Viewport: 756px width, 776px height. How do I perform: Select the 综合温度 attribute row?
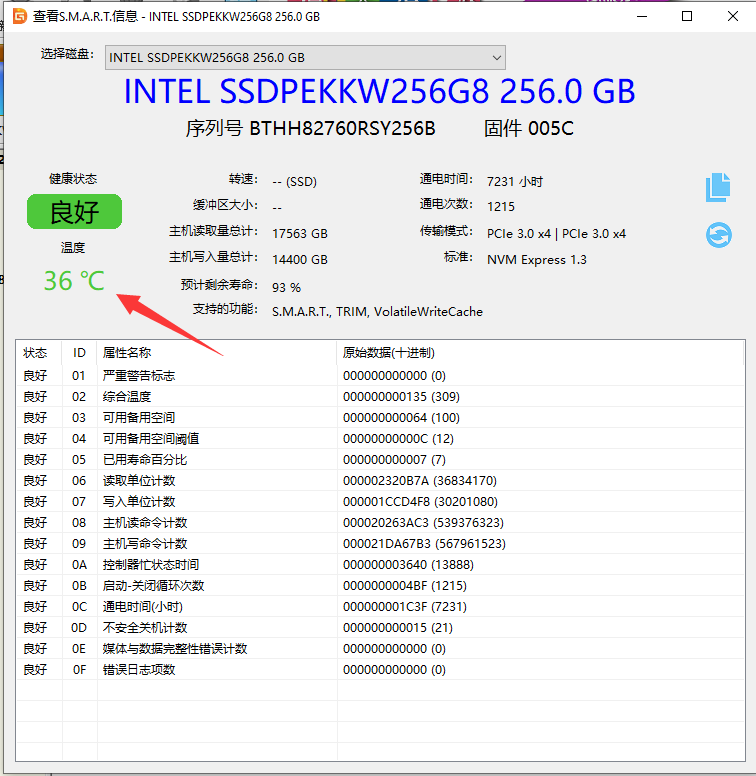click(x=380, y=396)
